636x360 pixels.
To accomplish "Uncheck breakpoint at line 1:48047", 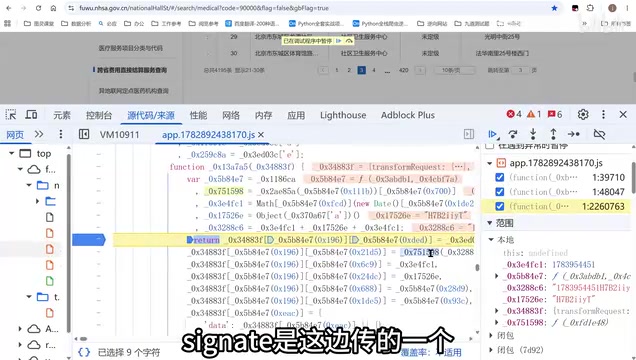I will pyautogui.click(x=500, y=192).
